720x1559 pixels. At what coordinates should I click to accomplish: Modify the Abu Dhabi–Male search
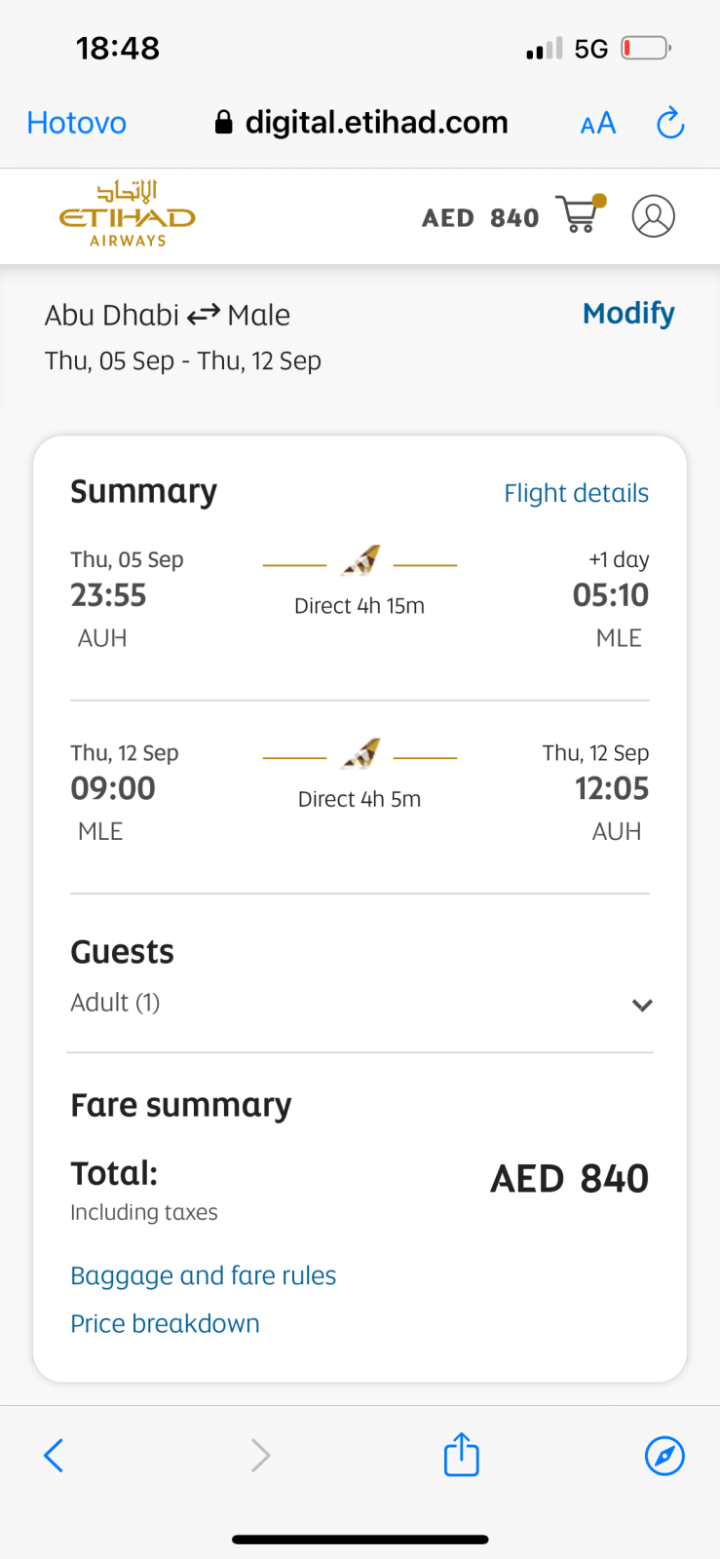click(628, 314)
